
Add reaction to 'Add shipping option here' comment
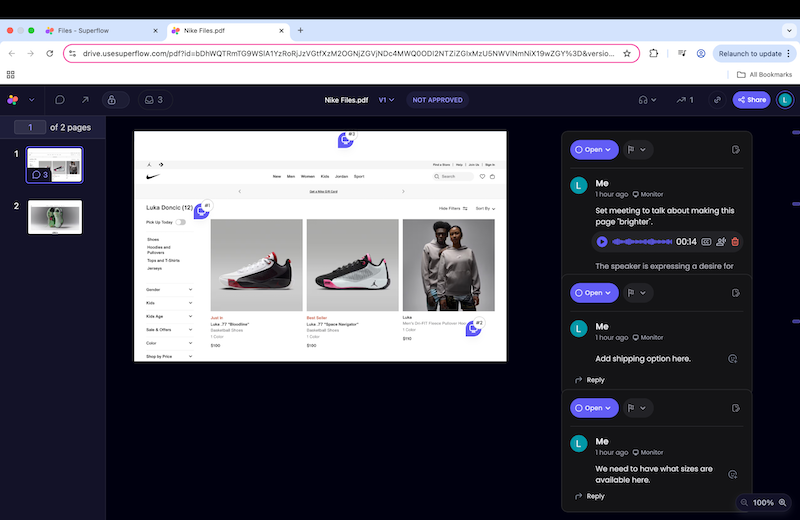pos(733,359)
